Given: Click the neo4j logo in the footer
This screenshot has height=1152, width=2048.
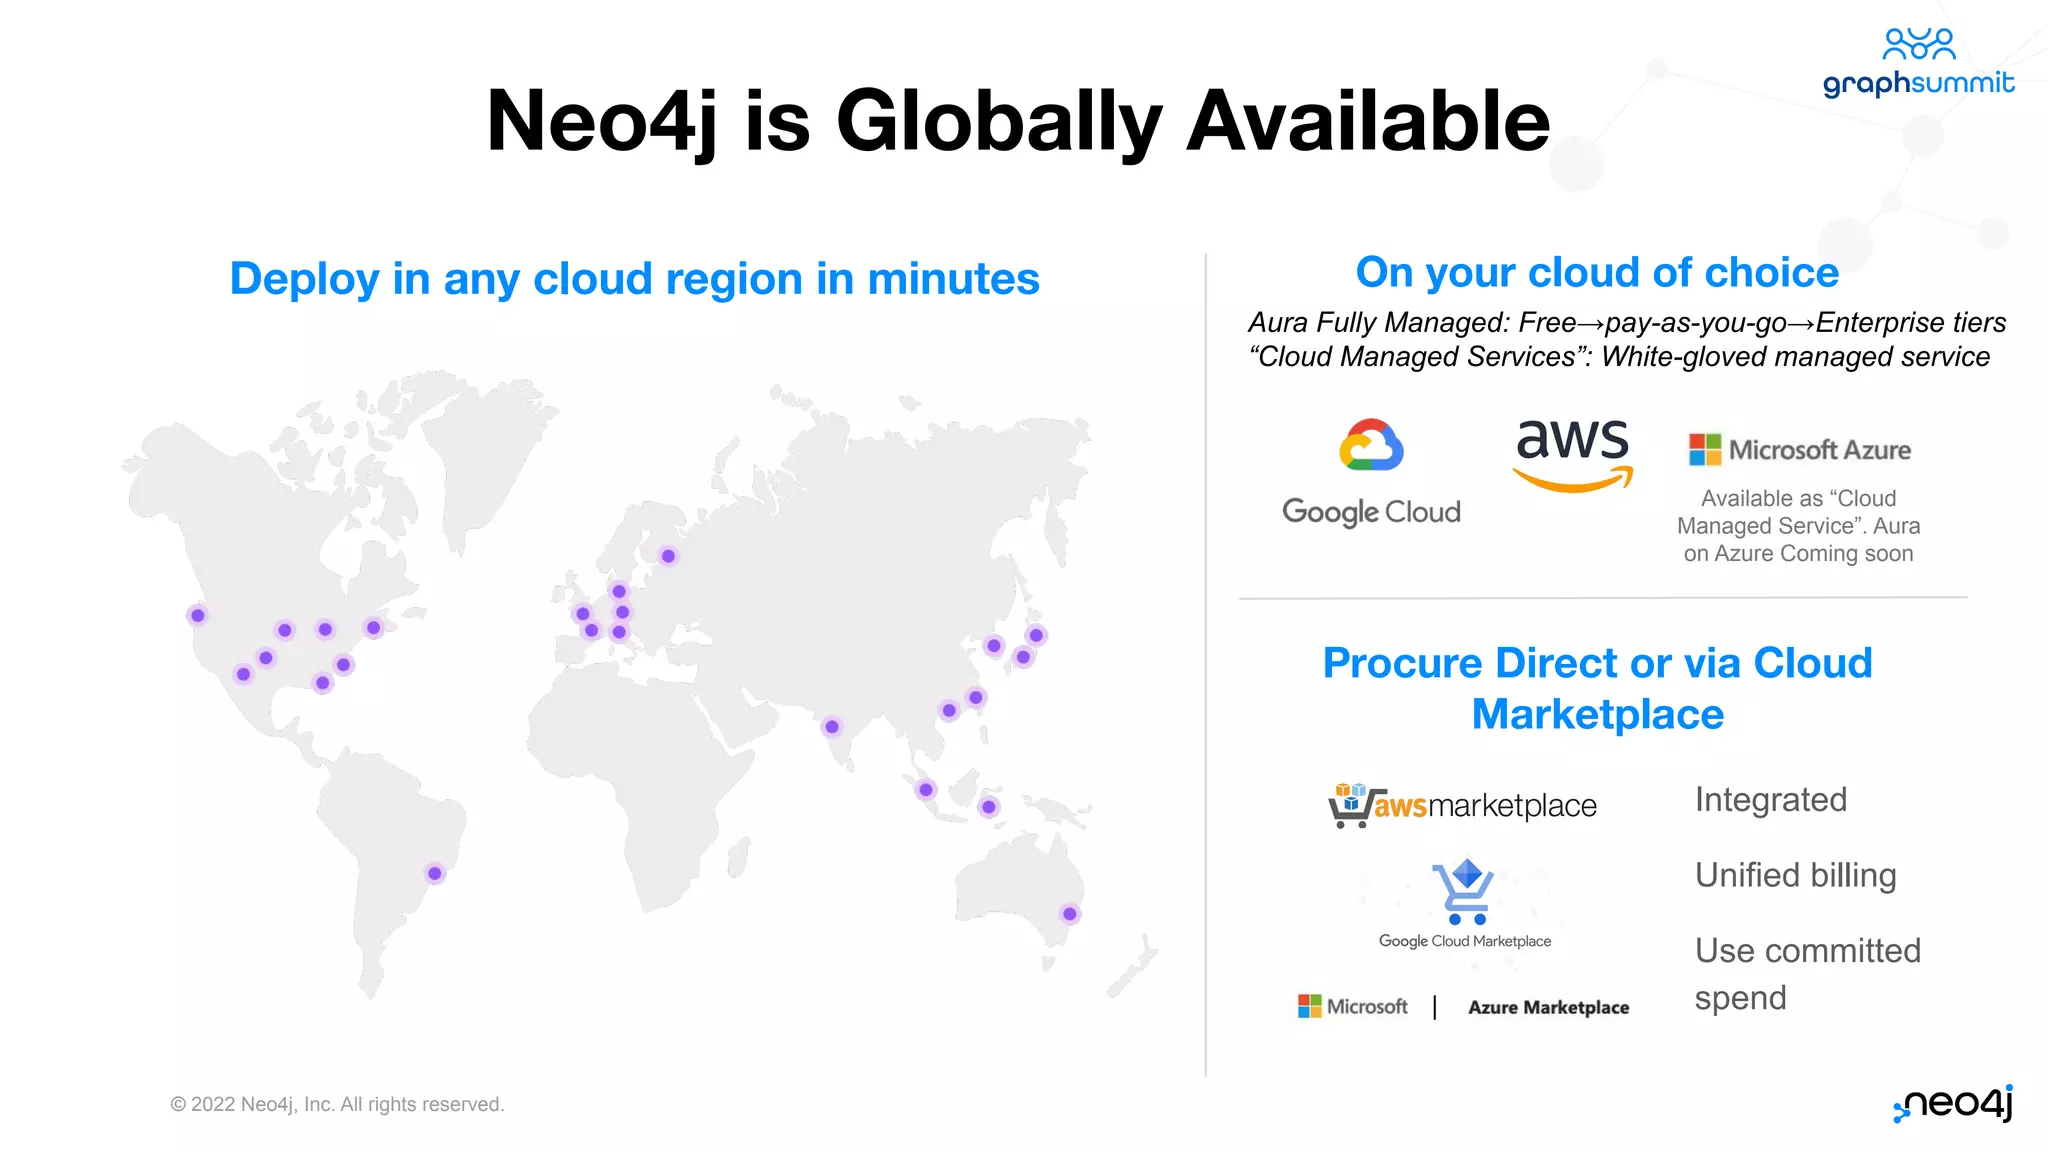Looking at the screenshot, I should click(x=1953, y=1103).
